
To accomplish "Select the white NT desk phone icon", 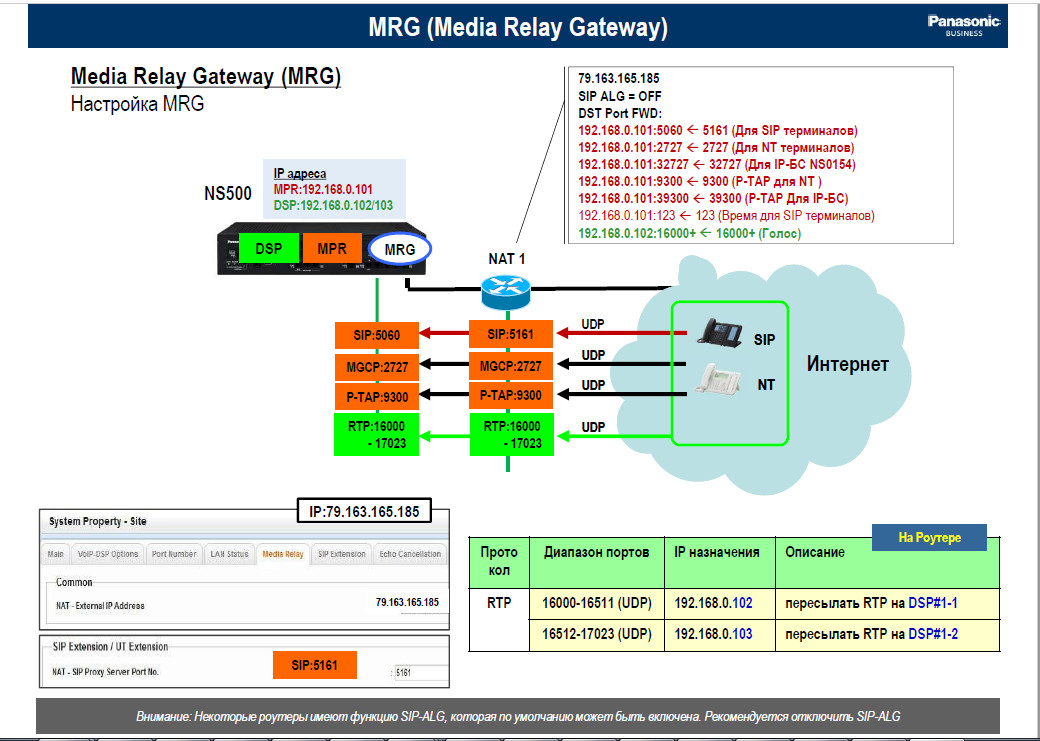I will pos(717,380).
